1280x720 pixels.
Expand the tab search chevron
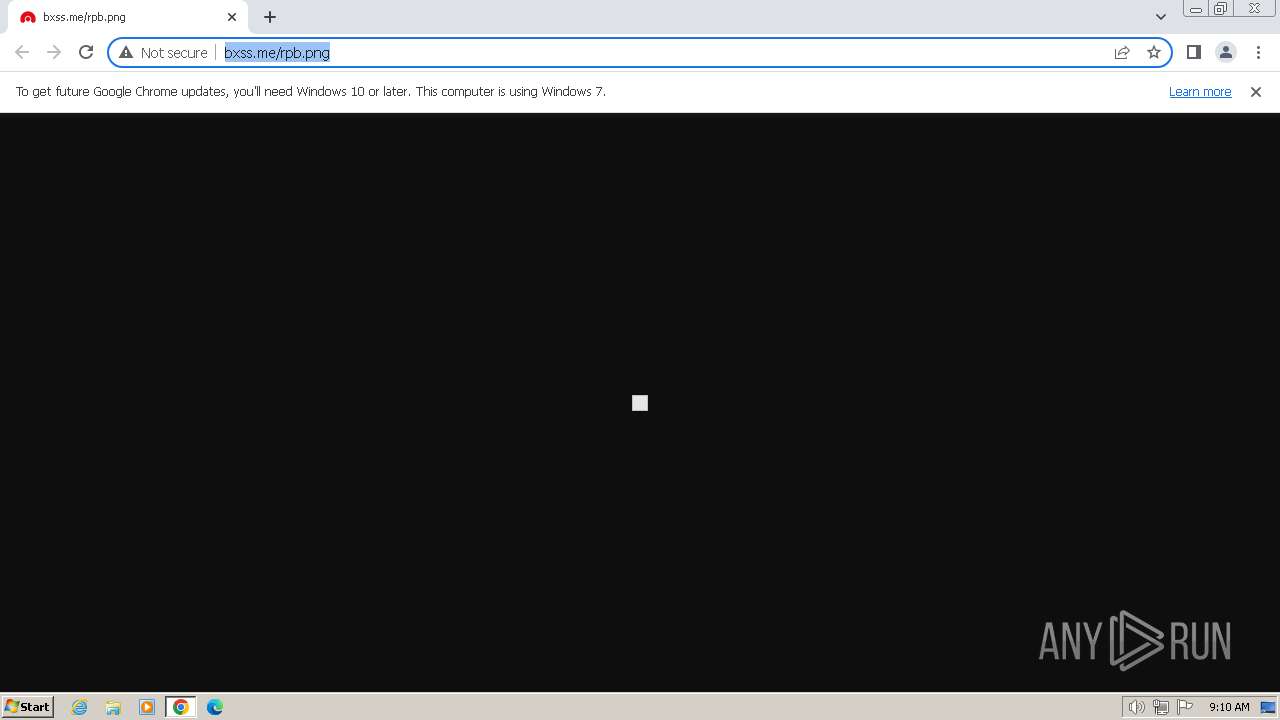click(x=1161, y=17)
